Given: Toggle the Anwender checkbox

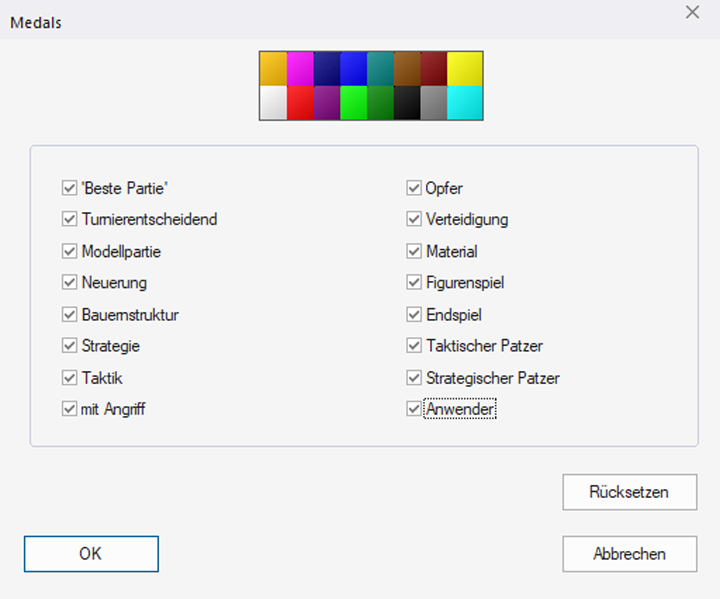Looking at the screenshot, I should click(413, 409).
